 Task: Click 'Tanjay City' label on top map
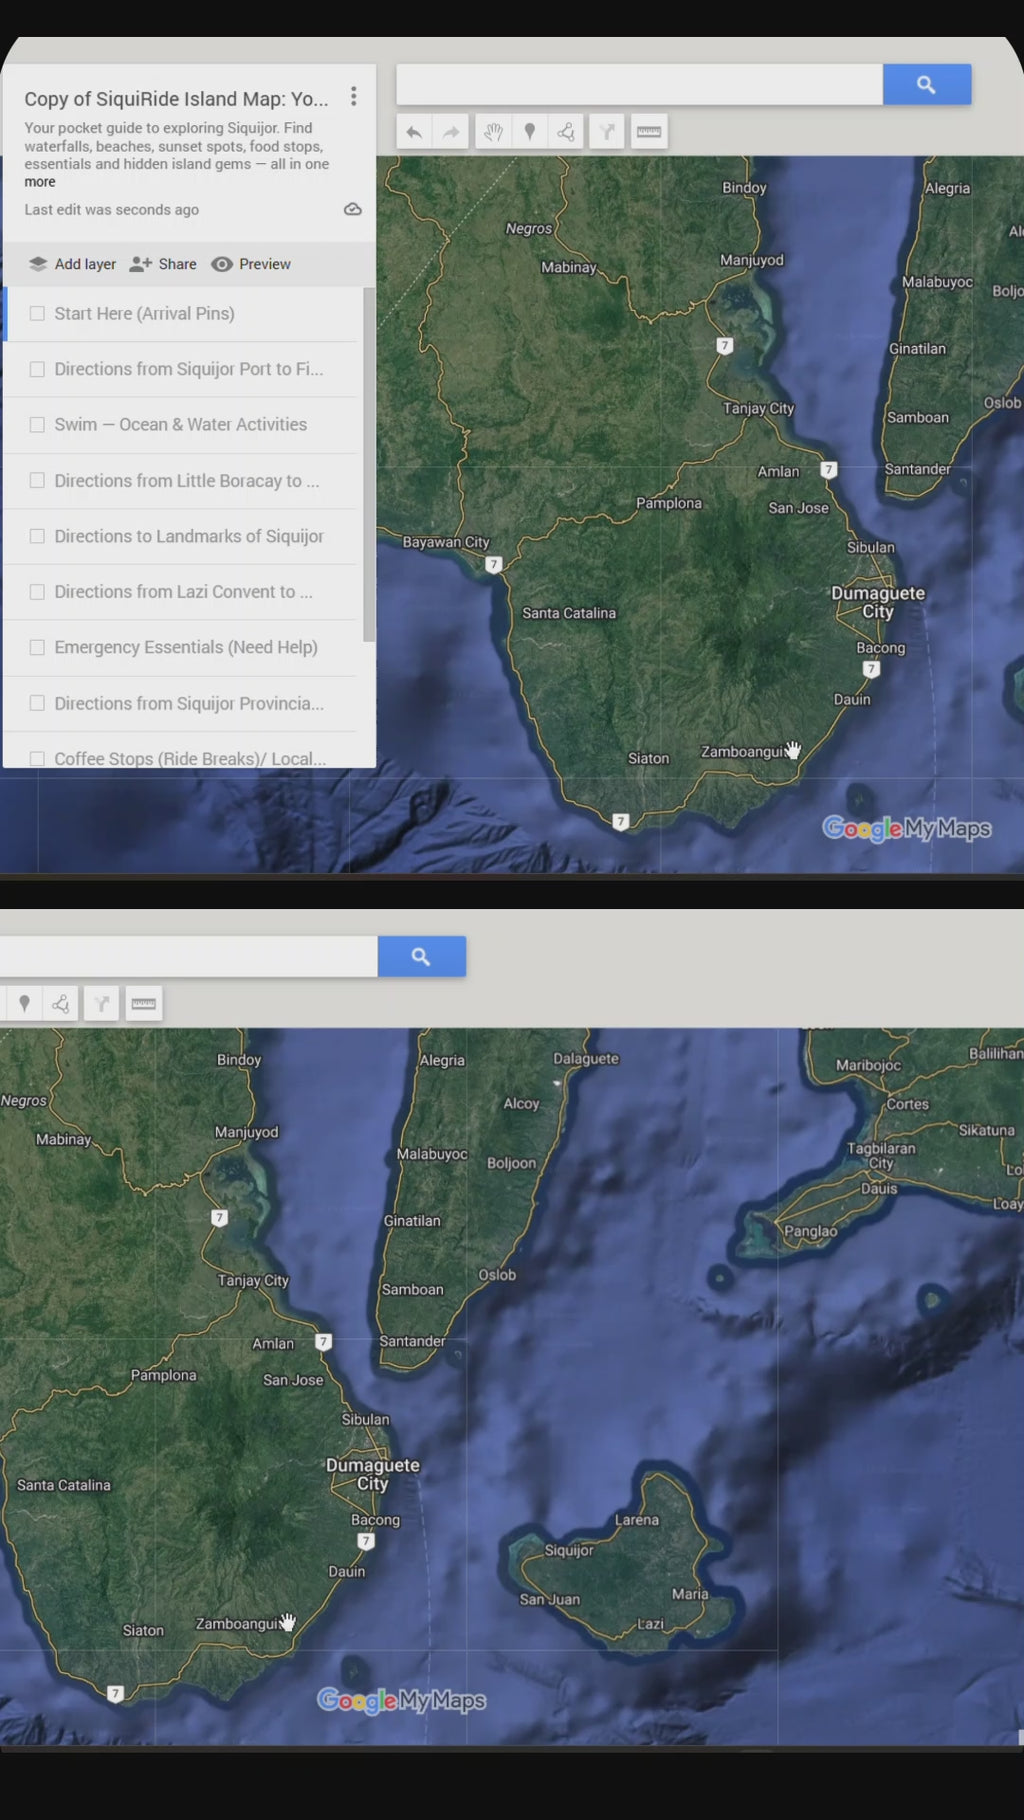[x=759, y=408]
